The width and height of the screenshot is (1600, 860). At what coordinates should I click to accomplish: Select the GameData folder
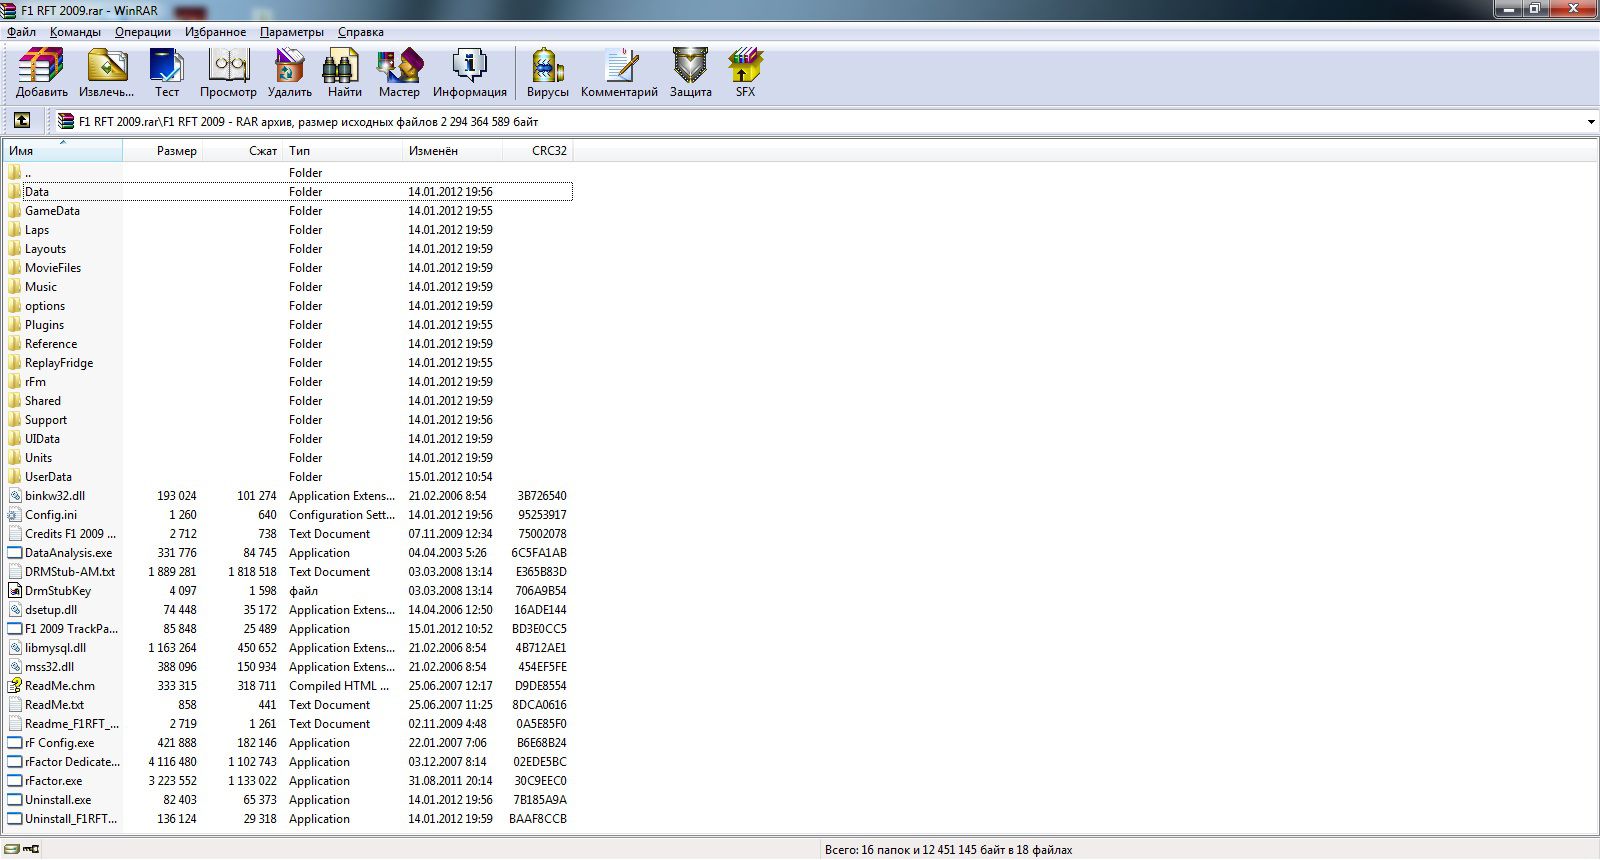click(x=52, y=211)
